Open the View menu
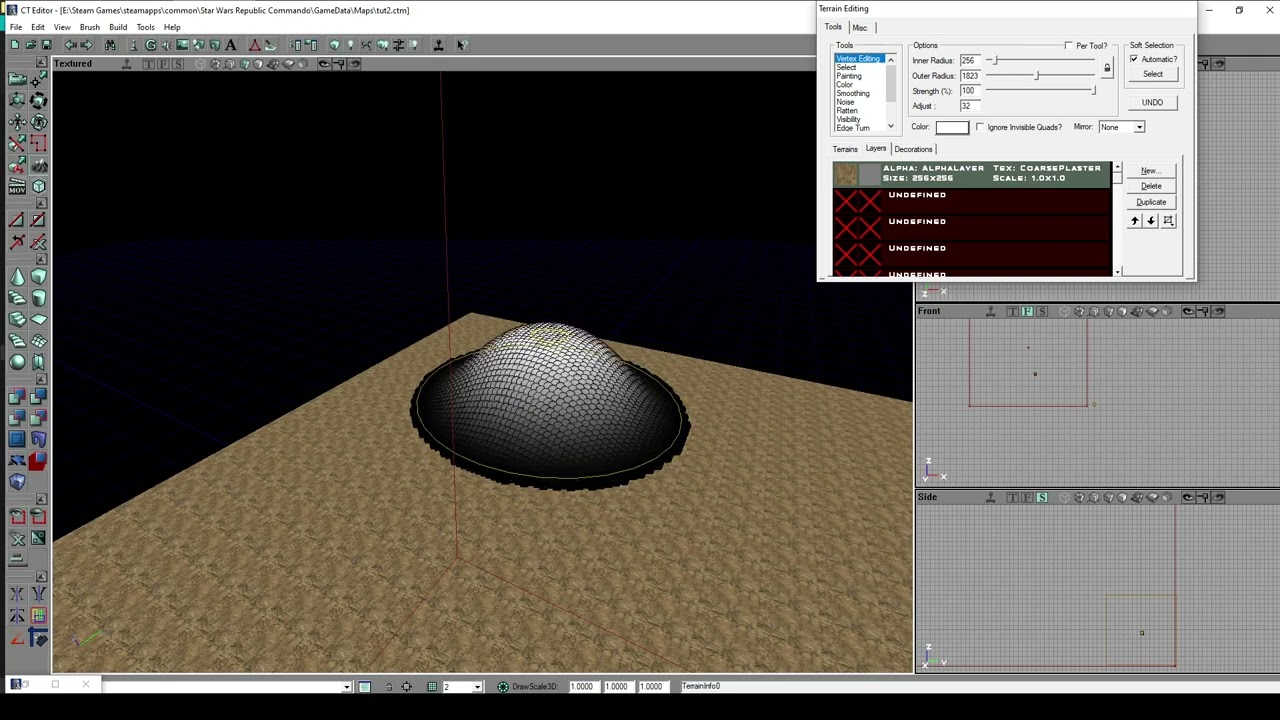 click(x=62, y=27)
